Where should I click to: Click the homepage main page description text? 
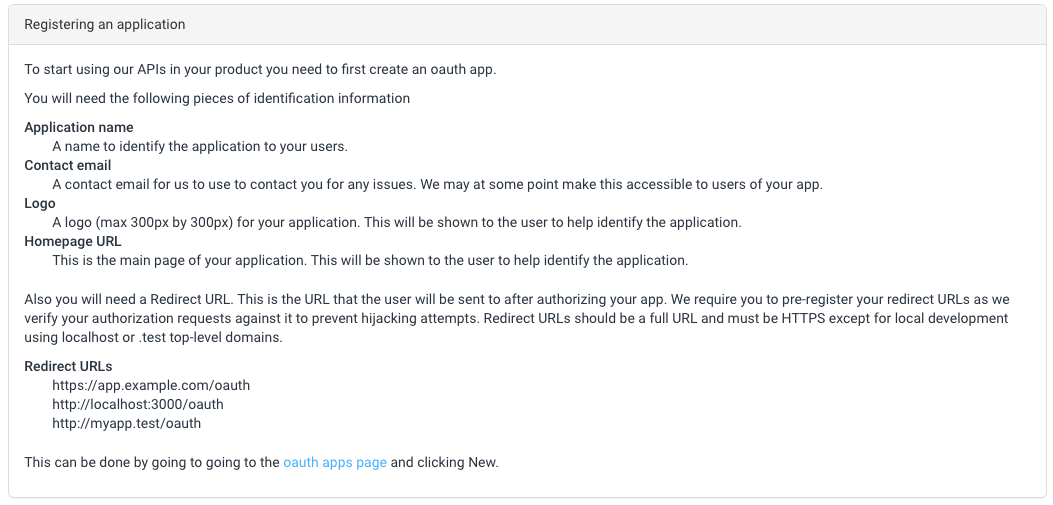pyautogui.click(x=370, y=260)
